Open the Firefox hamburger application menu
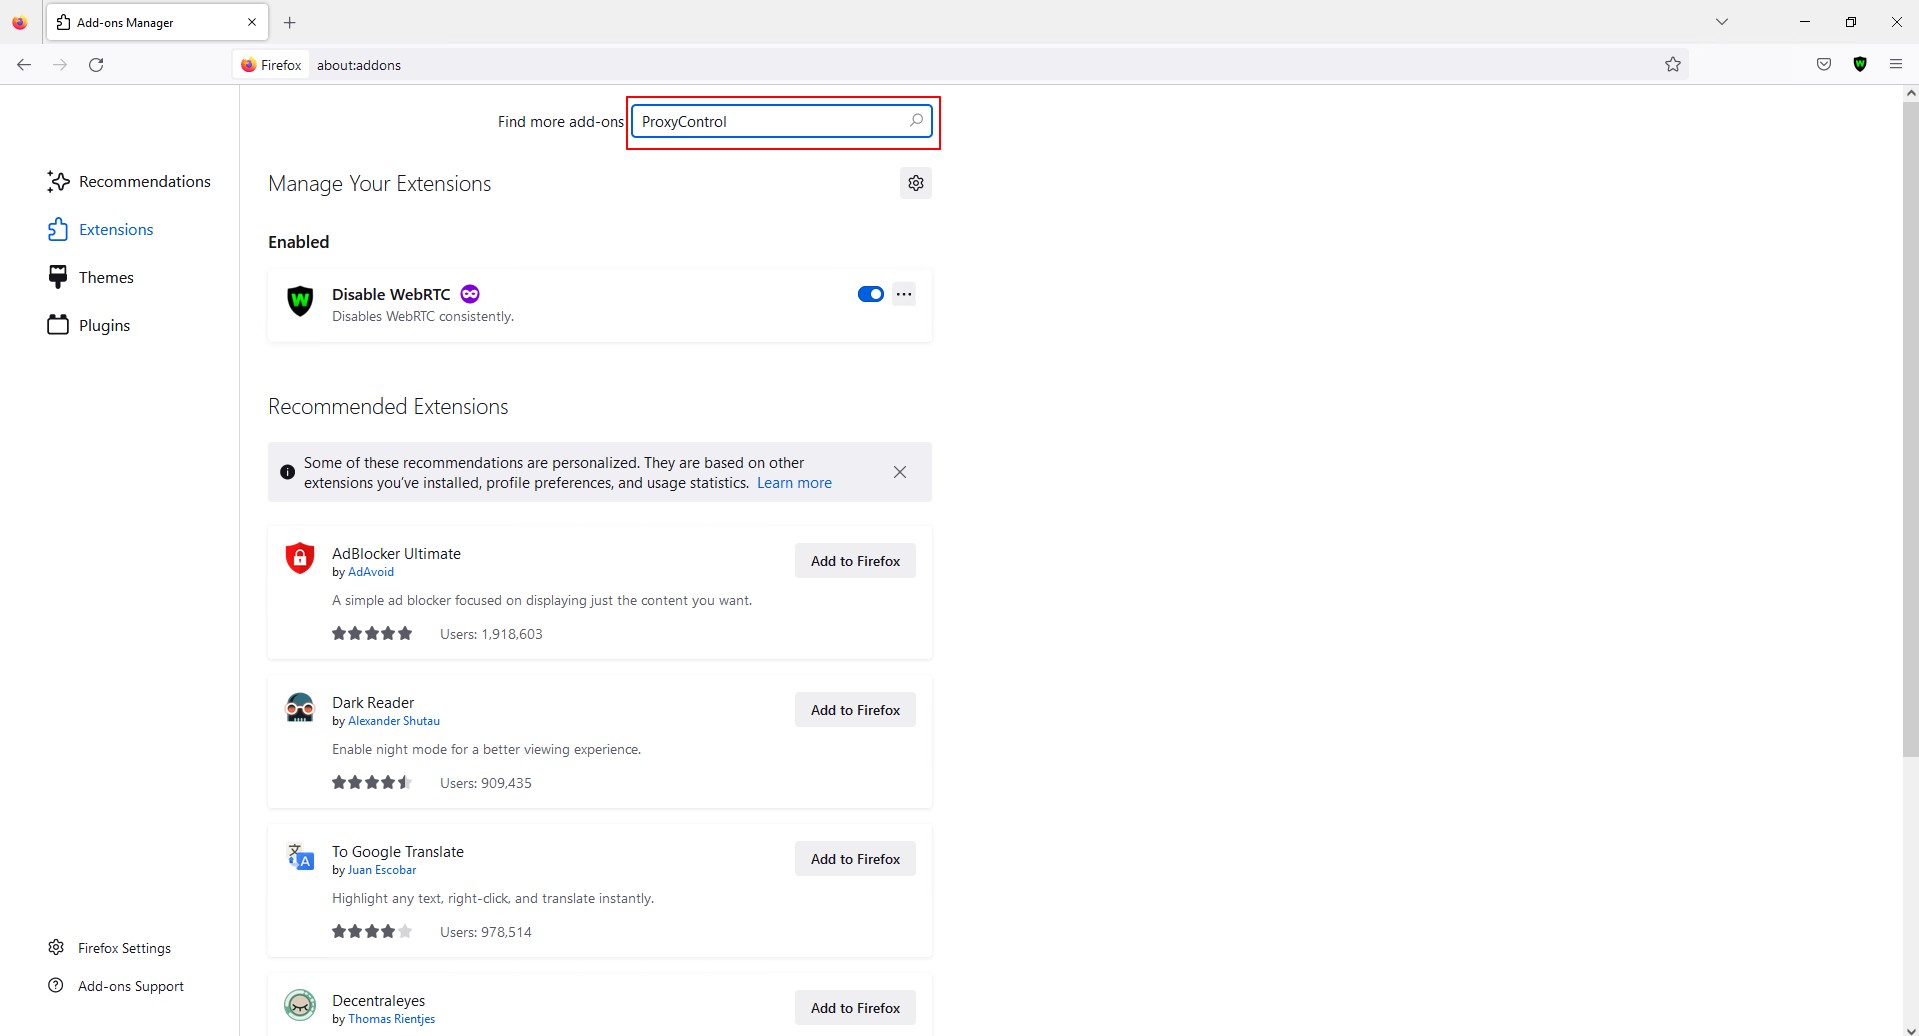The height and width of the screenshot is (1036, 1919). click(x=1896, y=64)
